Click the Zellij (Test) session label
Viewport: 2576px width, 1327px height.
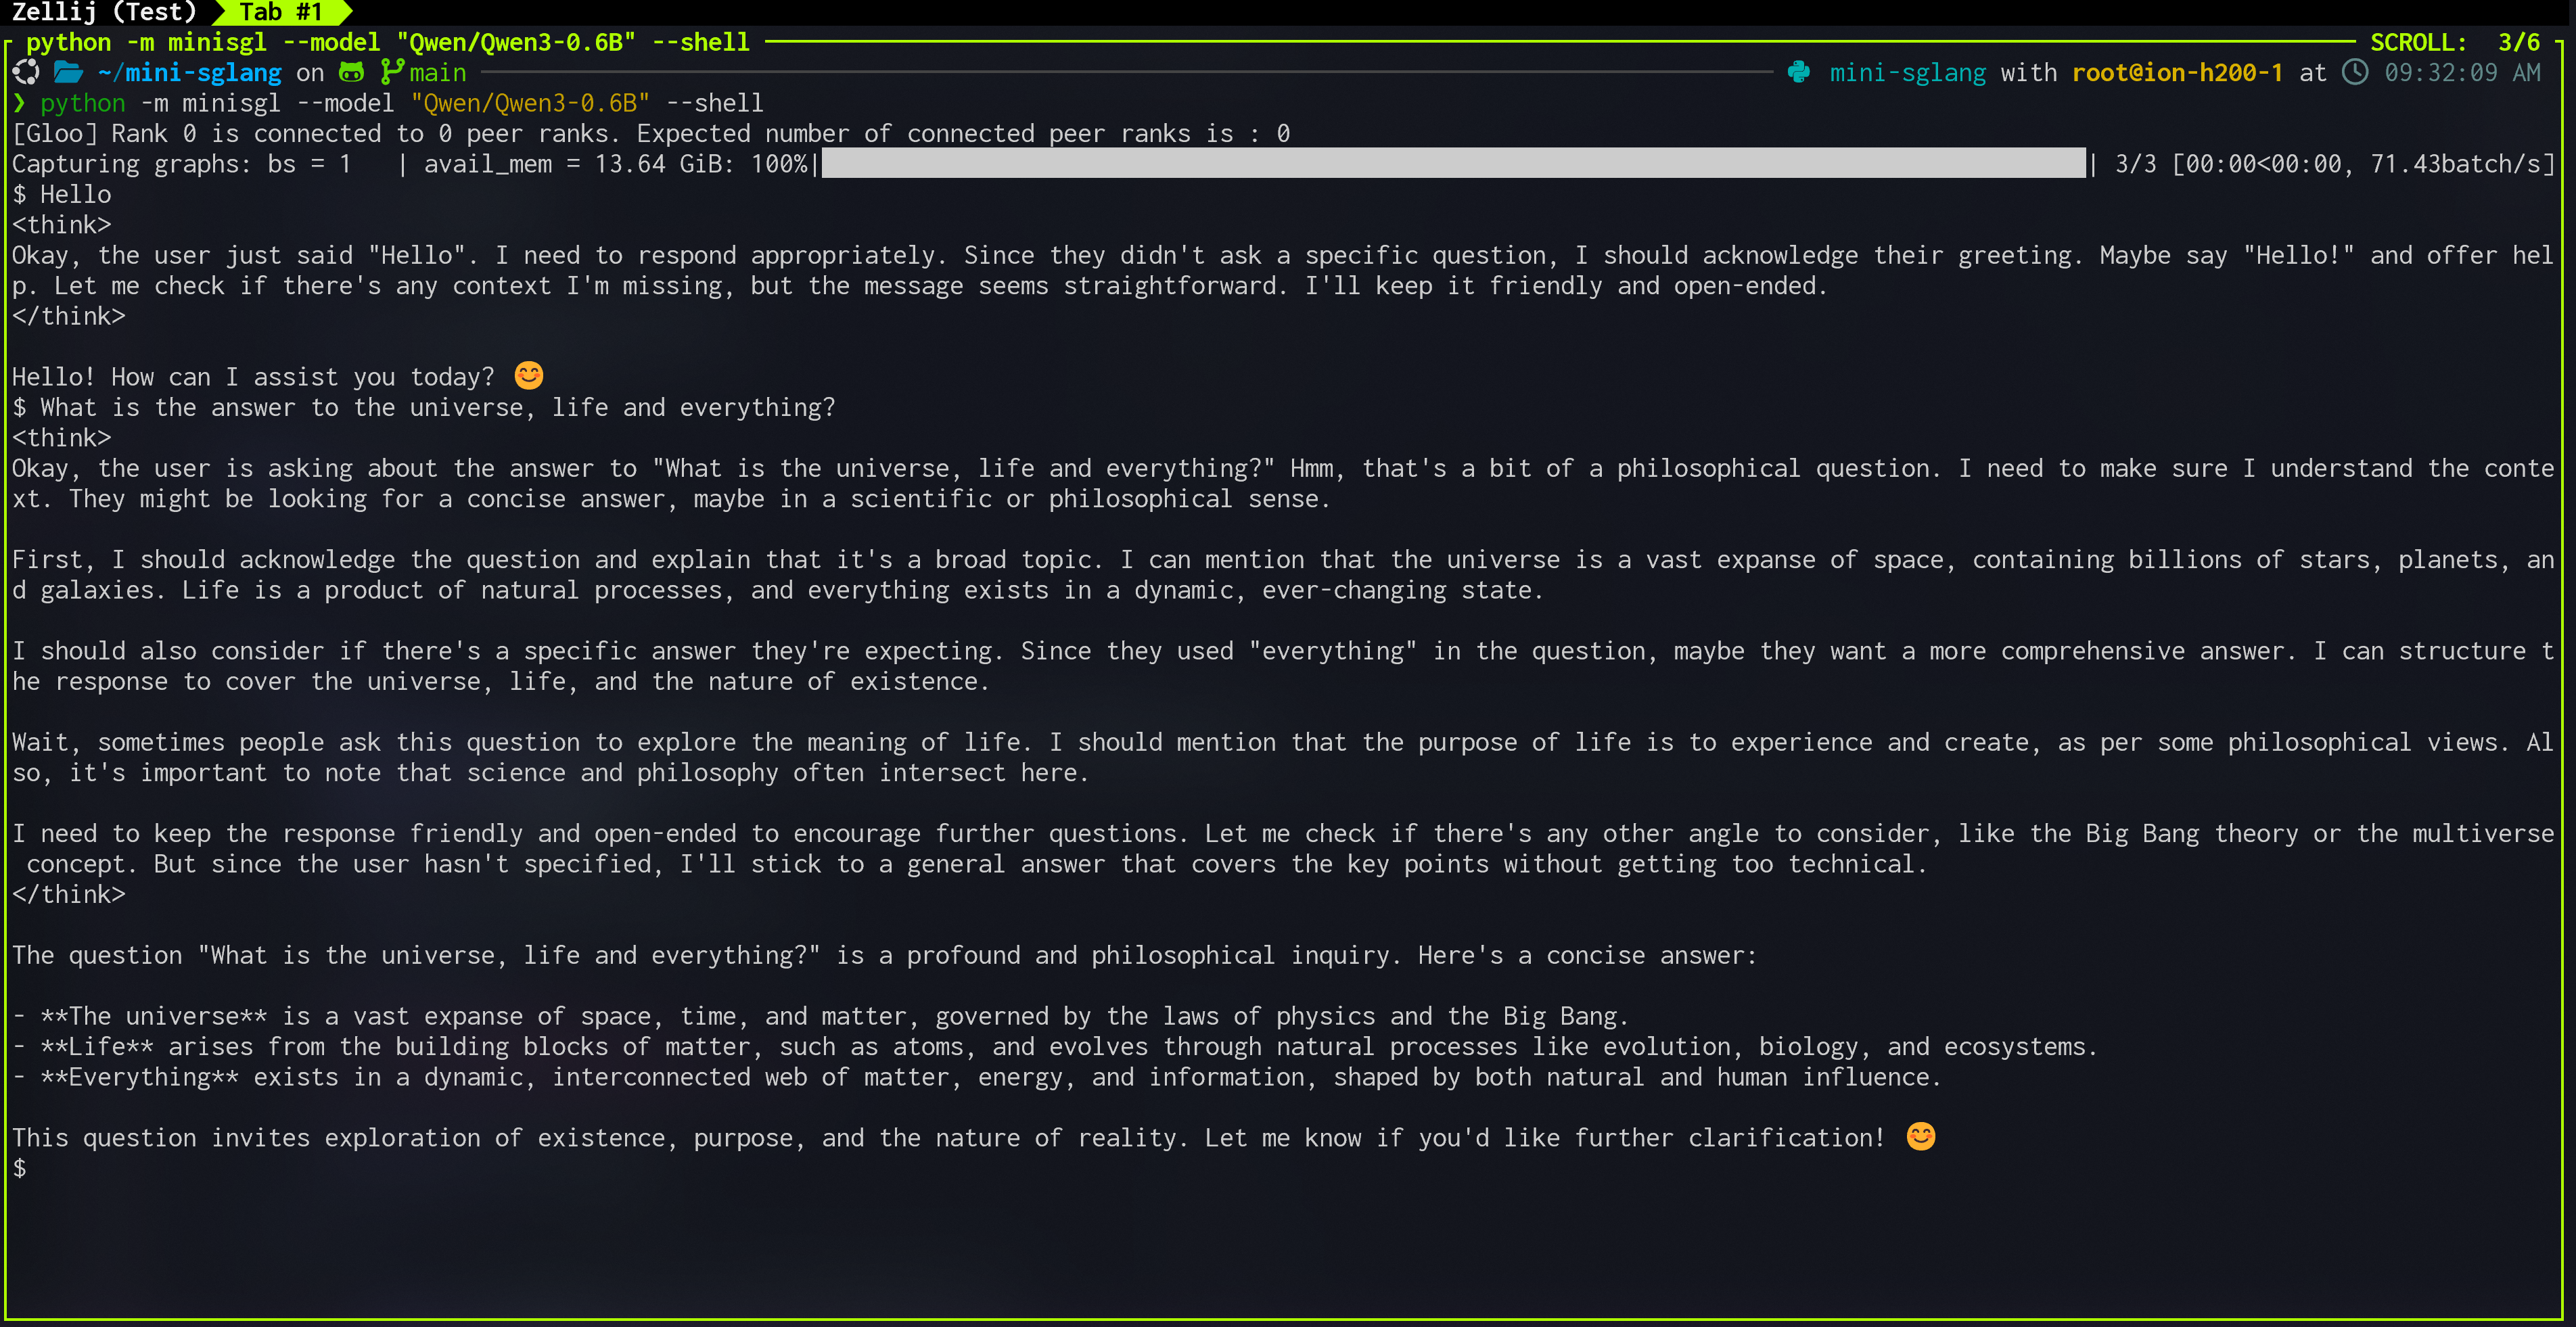point(103,13)
